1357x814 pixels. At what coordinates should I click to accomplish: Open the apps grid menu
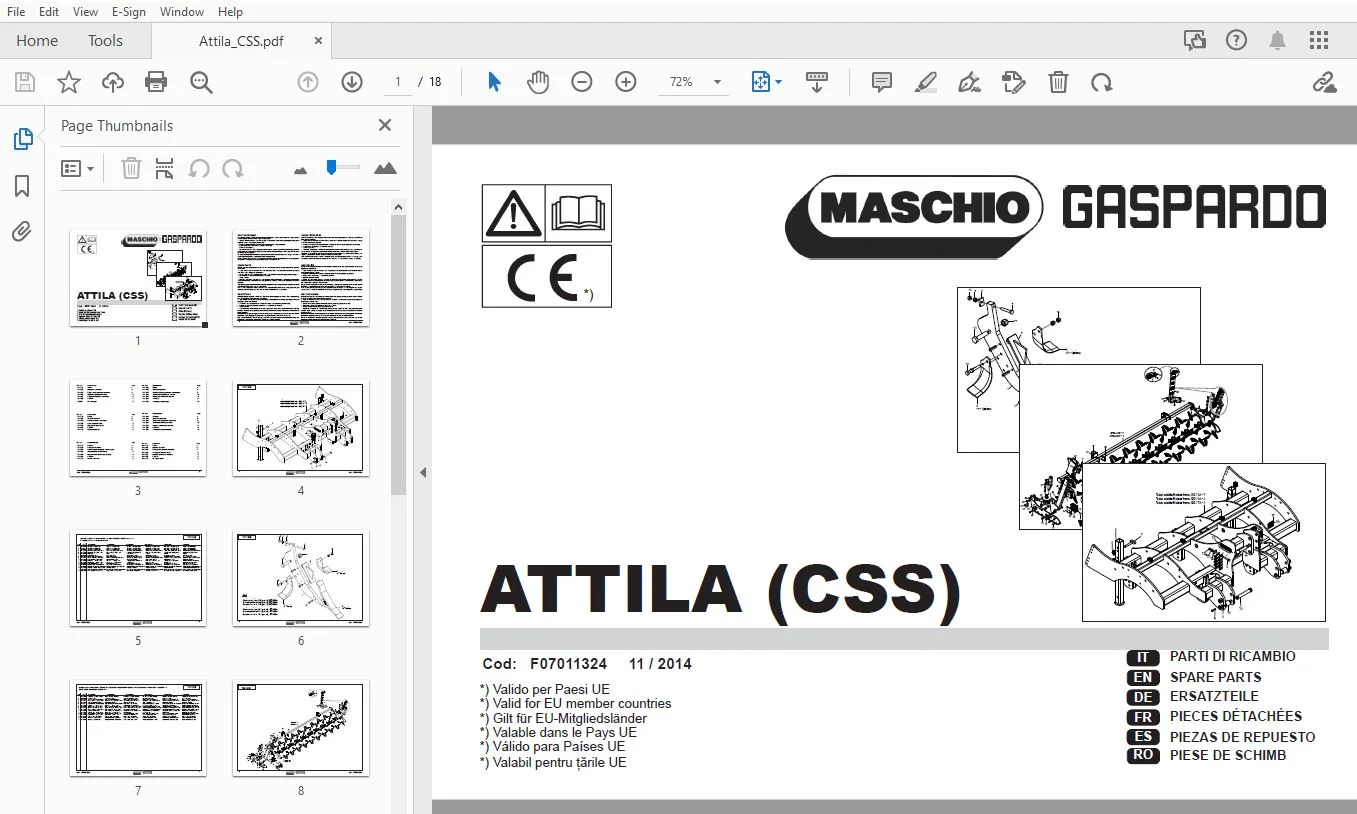1319,40
